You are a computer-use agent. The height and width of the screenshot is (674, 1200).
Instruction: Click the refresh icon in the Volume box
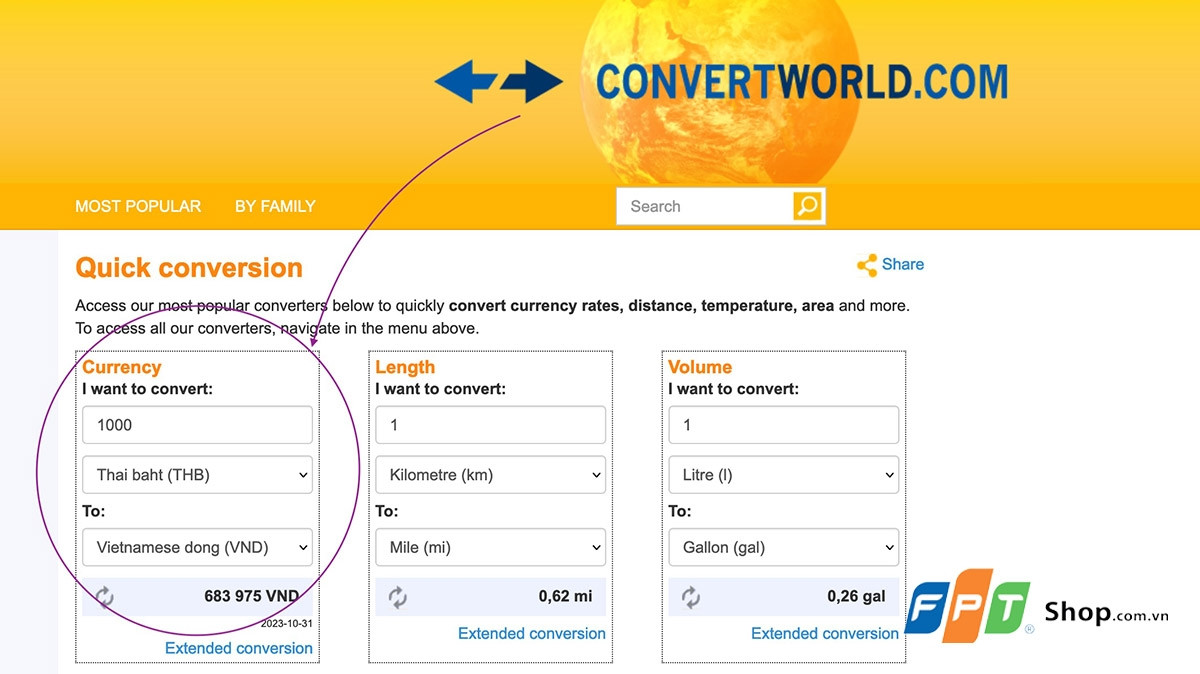pos(690,595)
